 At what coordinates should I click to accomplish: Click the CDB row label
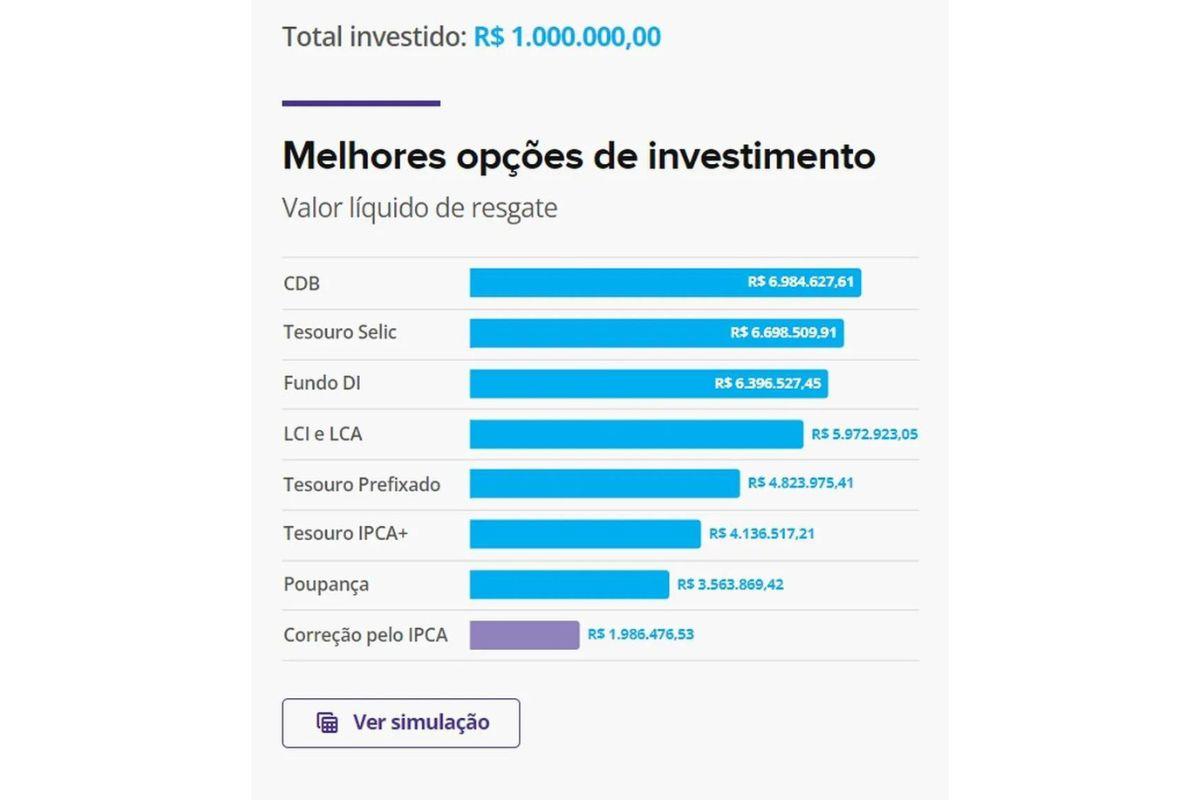pyautogui.click(x=300, y=283)
